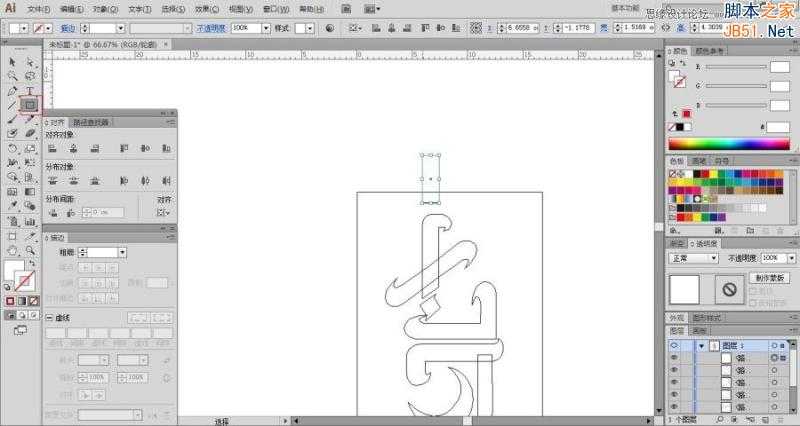Open 窗口(W) menu
The width and height of the screenshot is (800, 426).
(x=276, y=9)
